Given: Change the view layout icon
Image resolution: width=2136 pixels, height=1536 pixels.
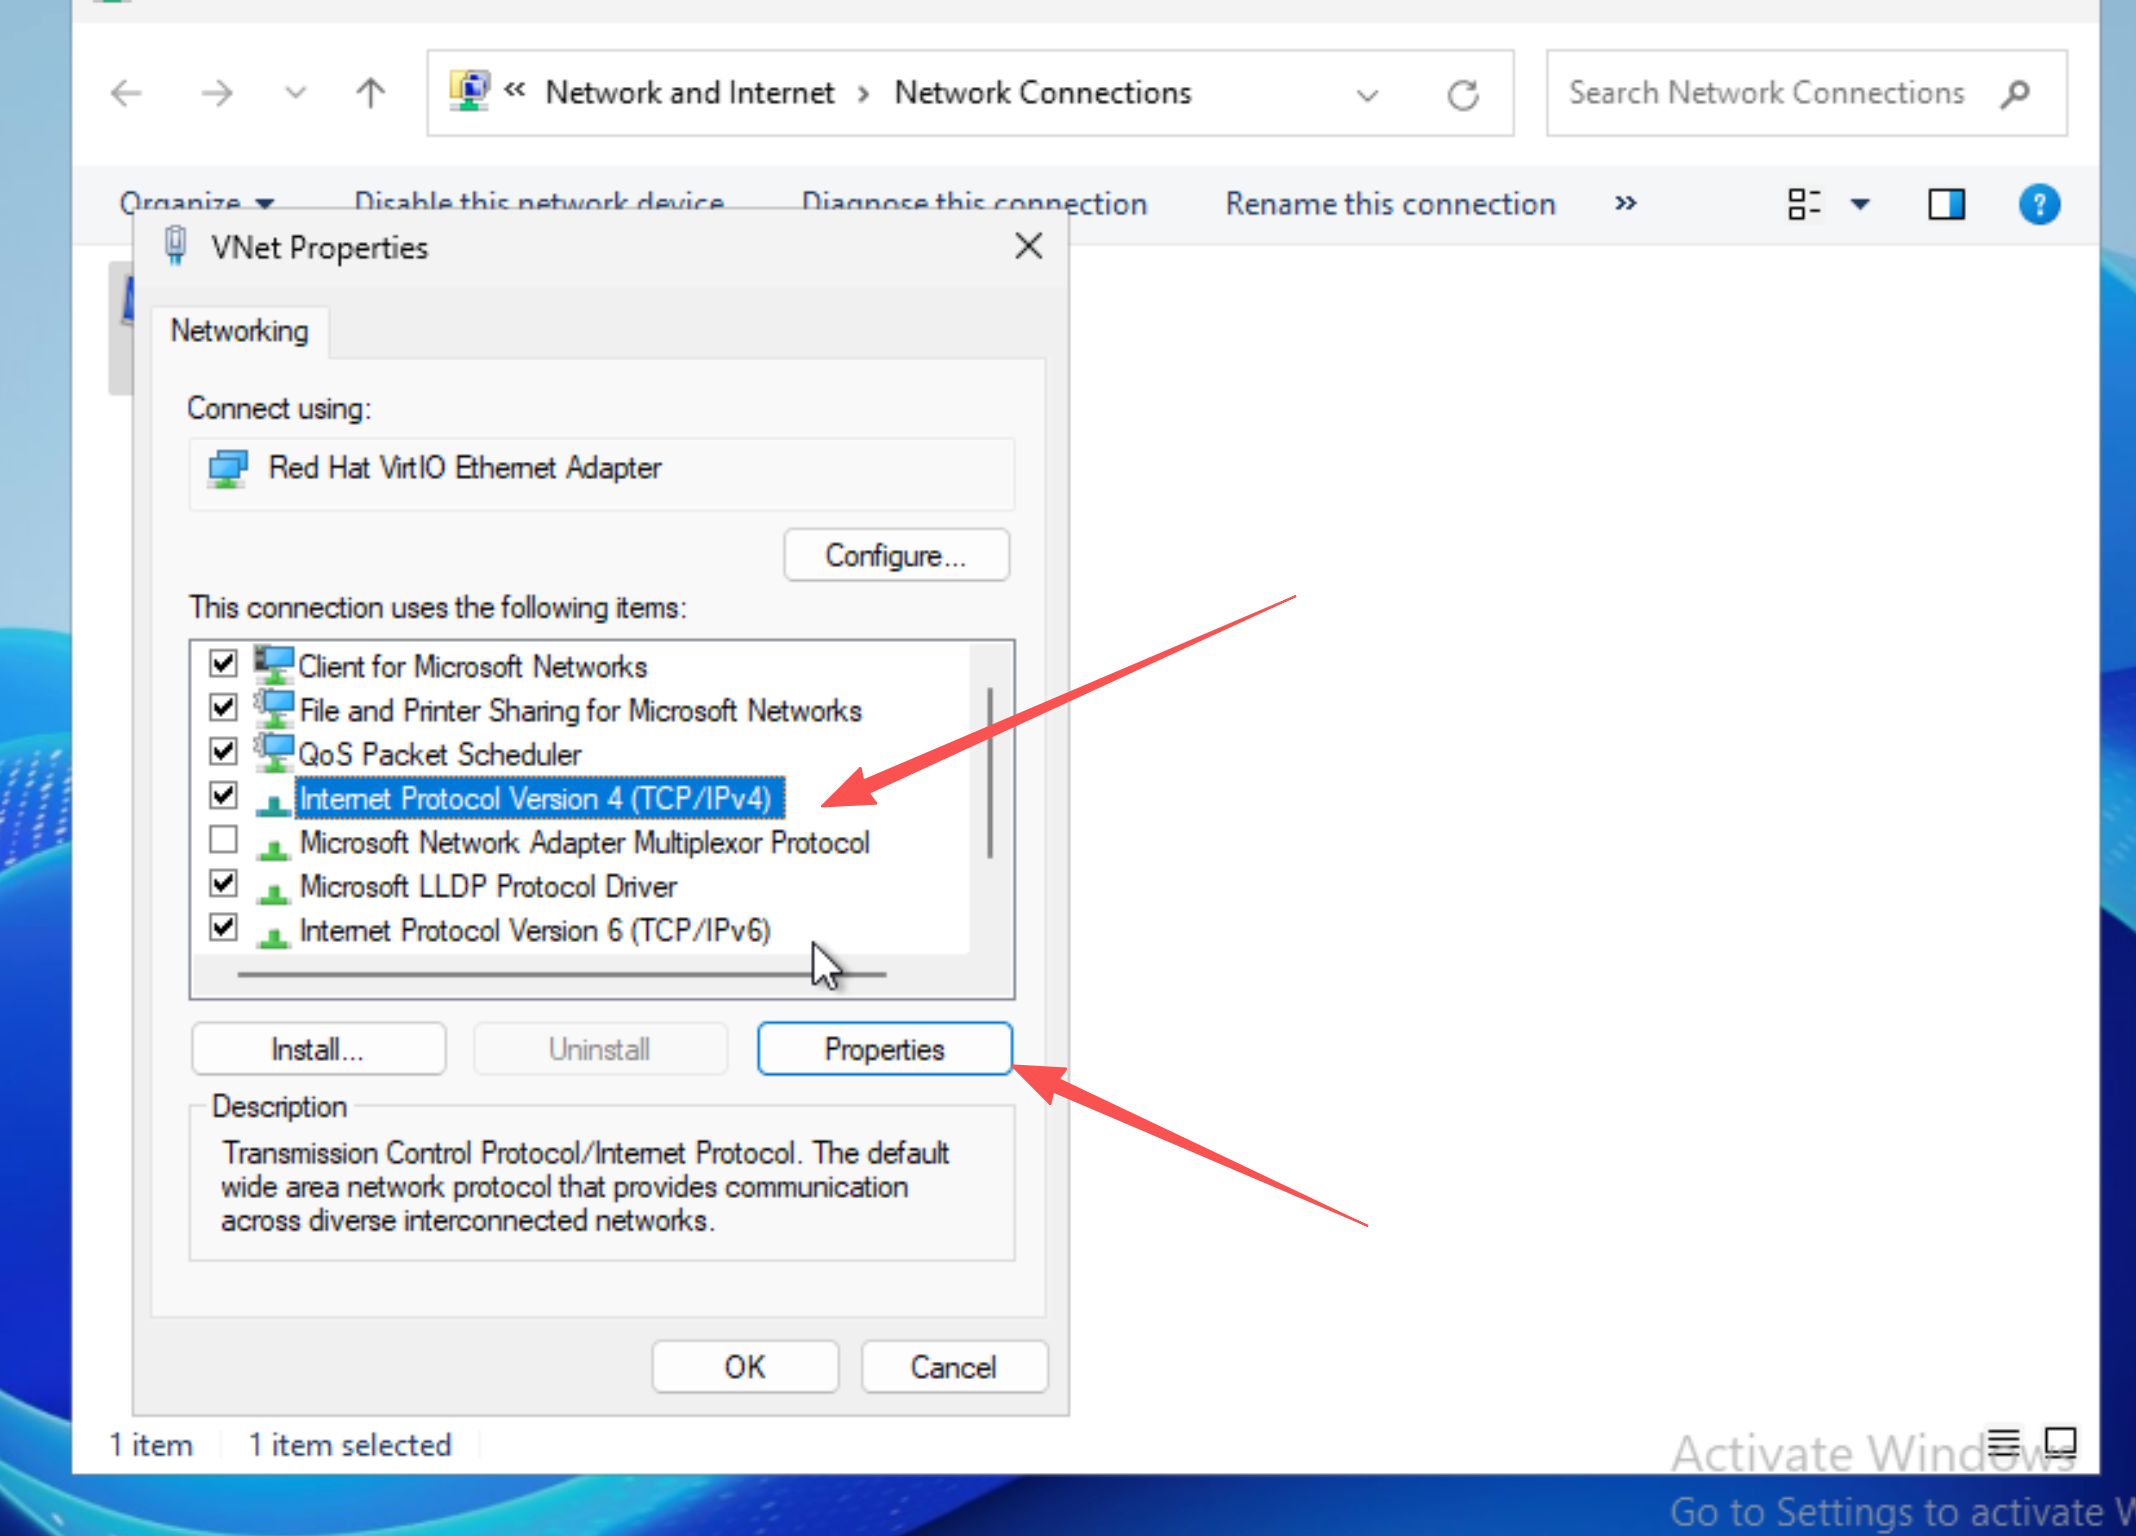Looking at the screenshot, I should (1804, 204).
